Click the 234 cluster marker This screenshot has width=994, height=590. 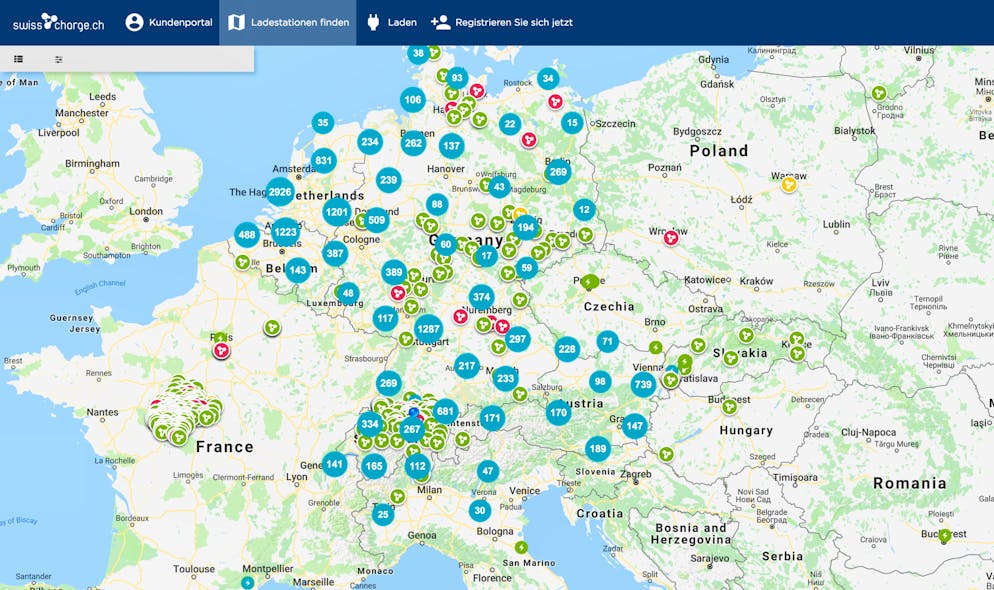(x=370, y=142)
